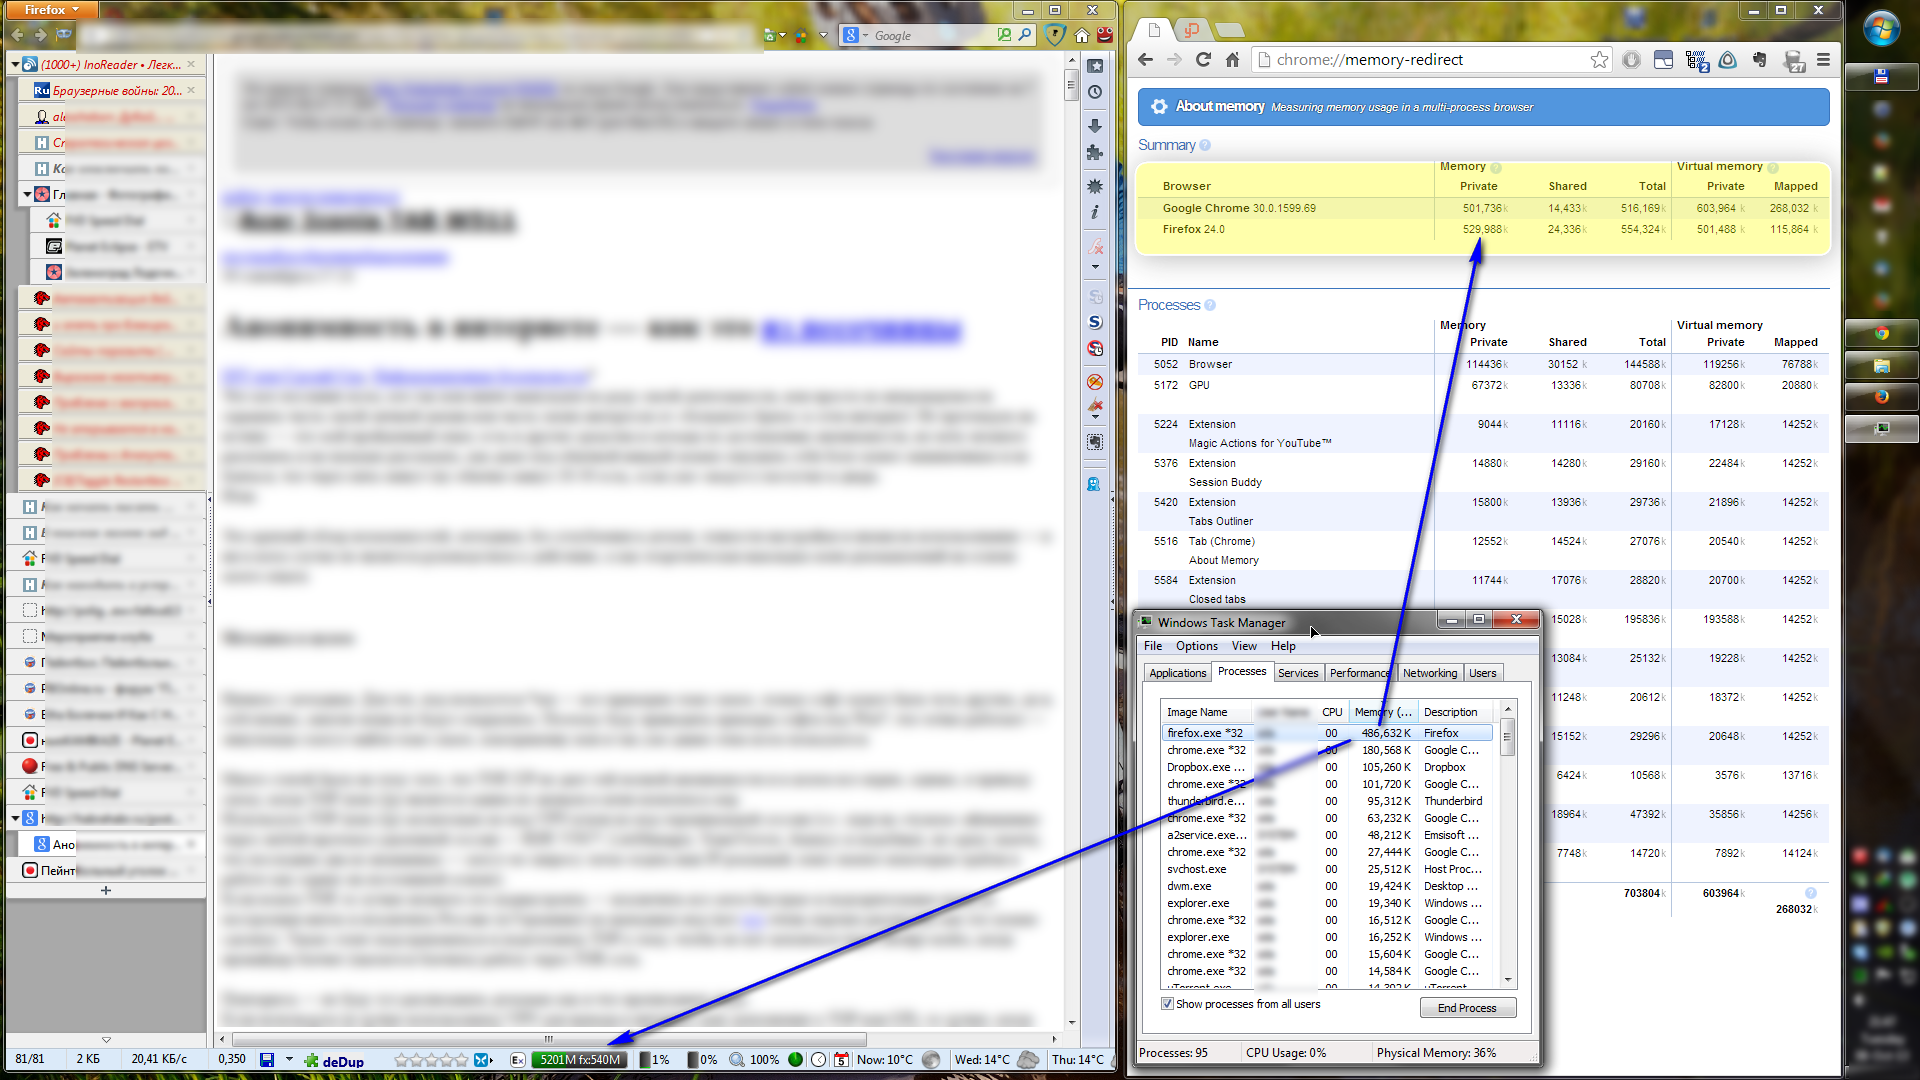This screenshot has height=1080, width=1920.
Task: Bookmark this page with star icon
Action: (x=1599, y=60)
